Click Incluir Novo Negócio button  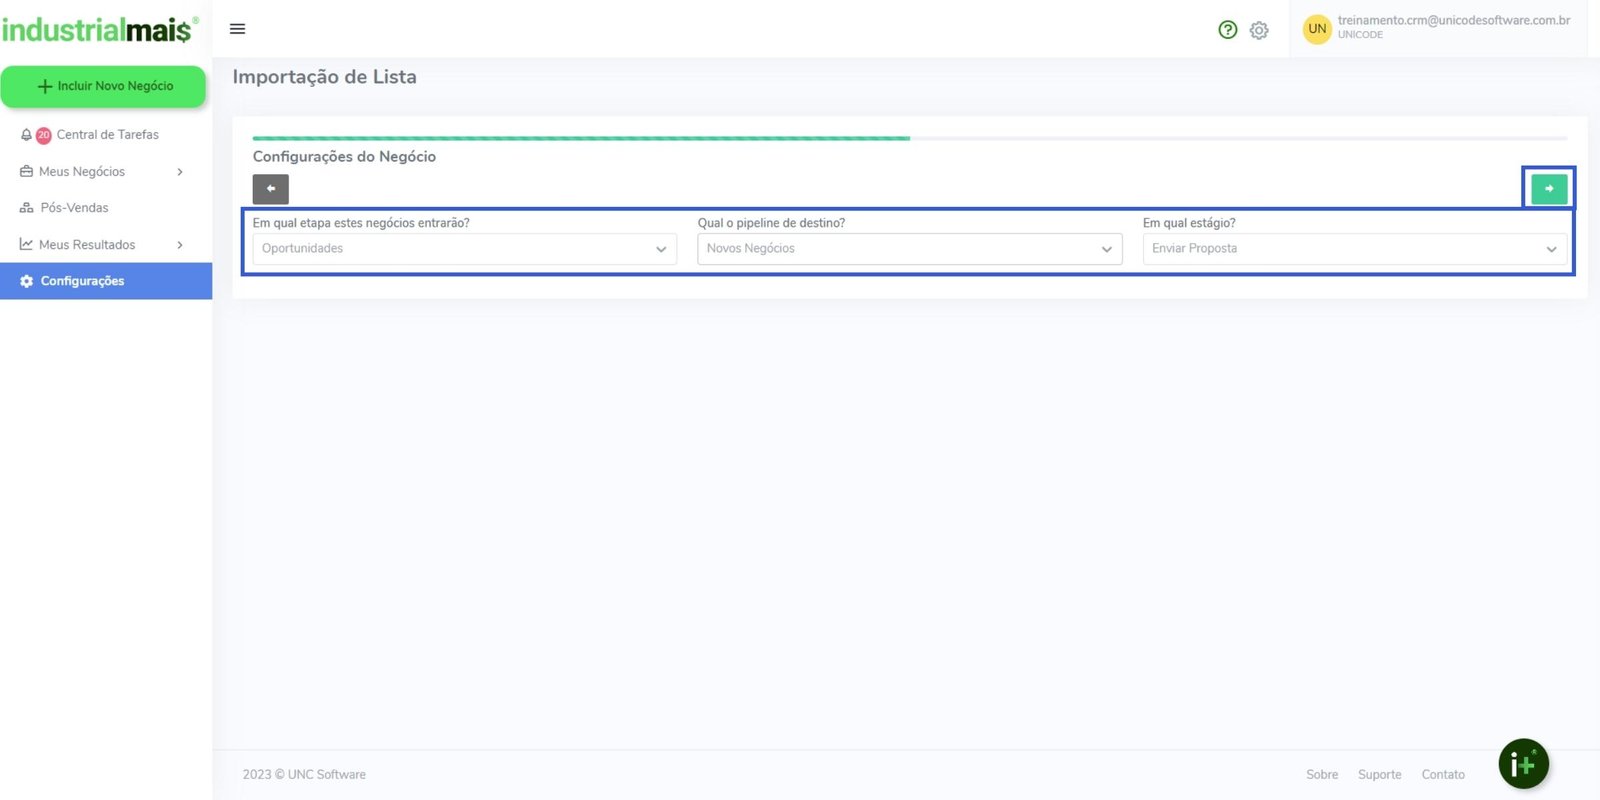104,87
